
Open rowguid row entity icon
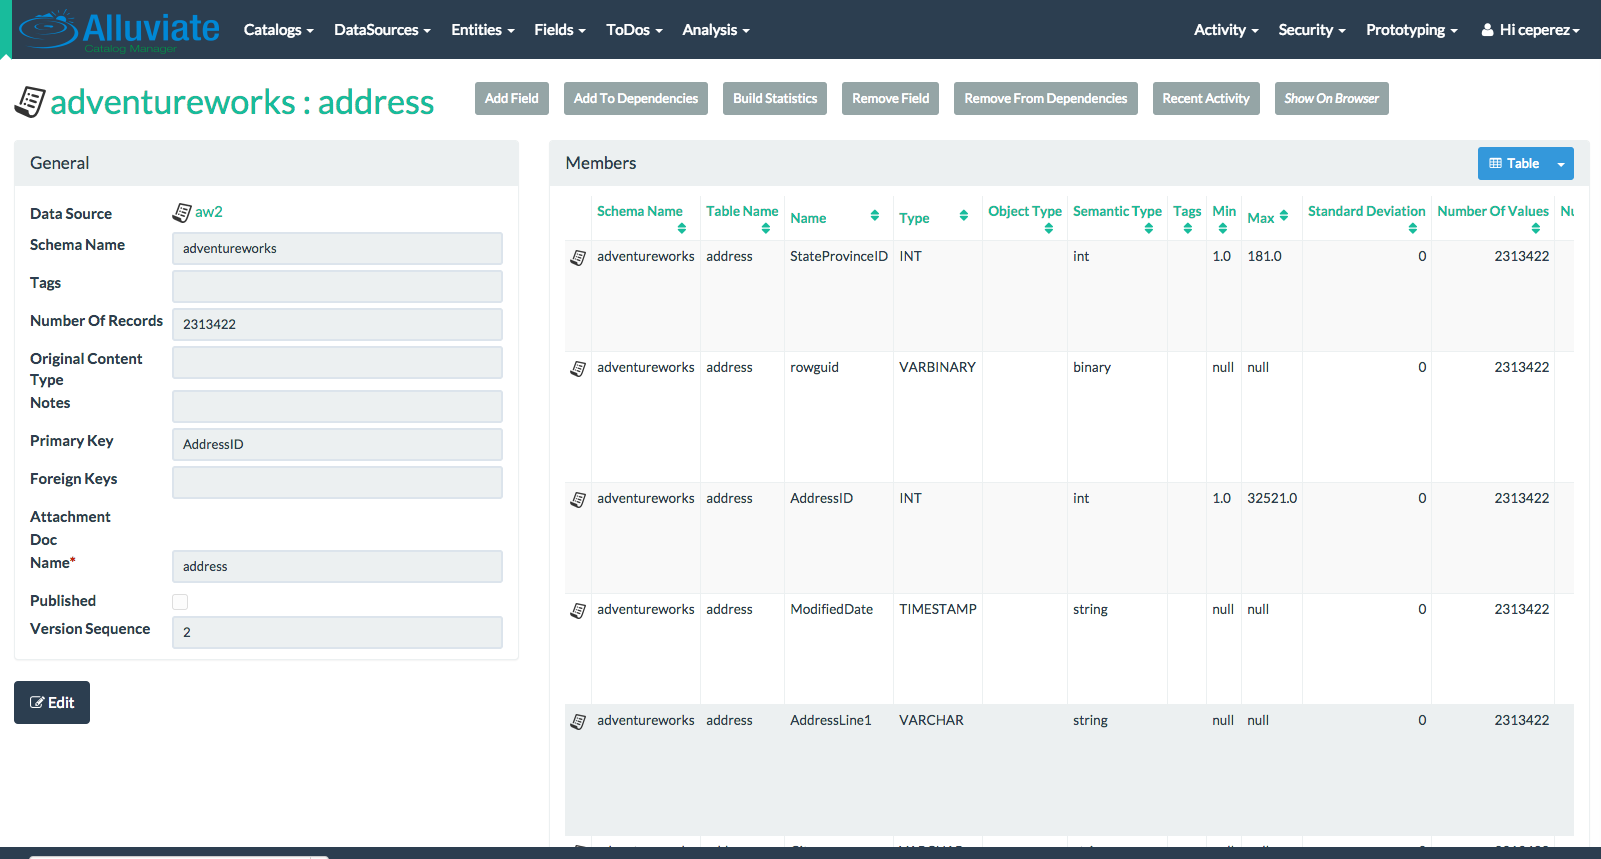(578, 369)
